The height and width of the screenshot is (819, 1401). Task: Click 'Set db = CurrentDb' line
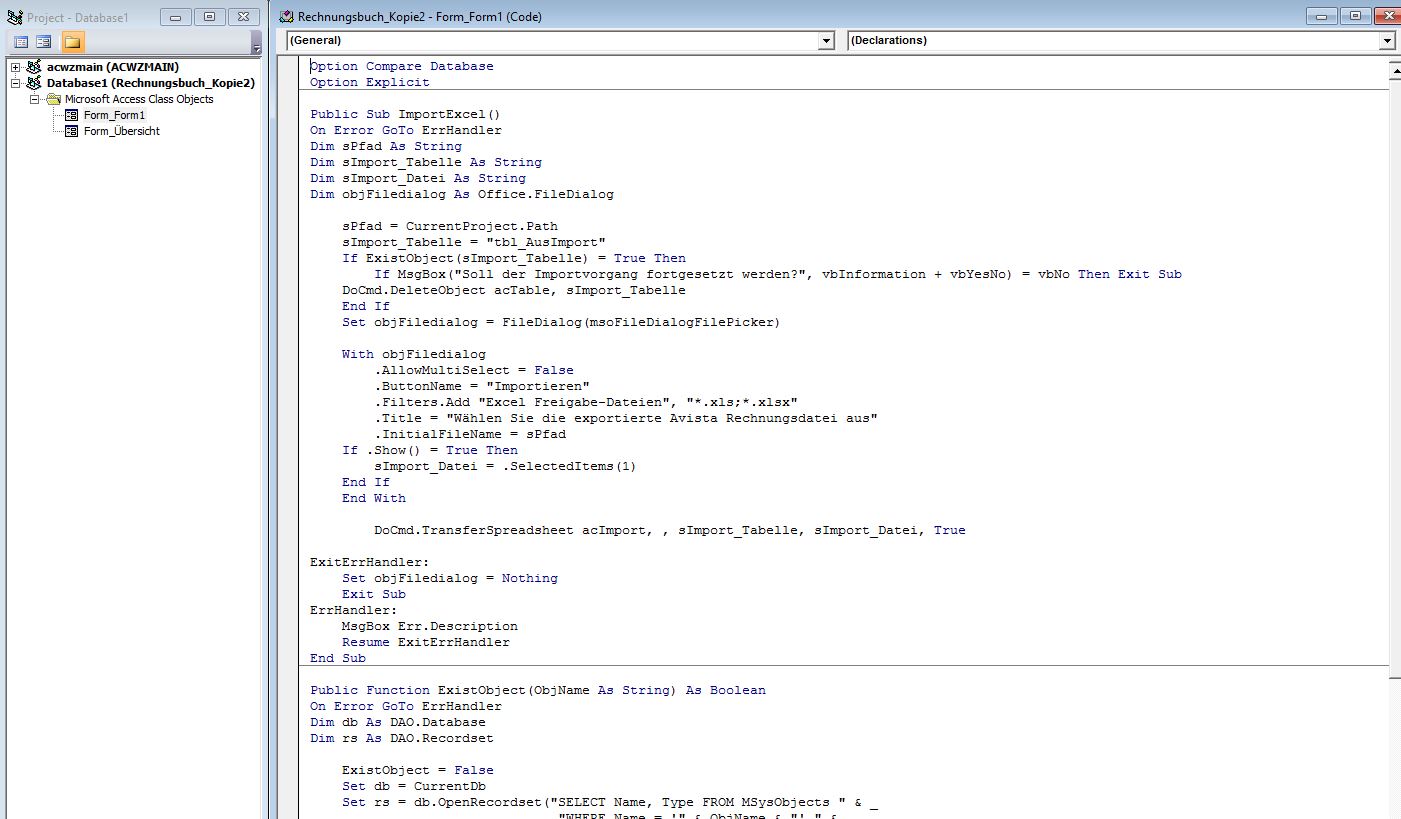pyautogui.click(x=414, y=786)
